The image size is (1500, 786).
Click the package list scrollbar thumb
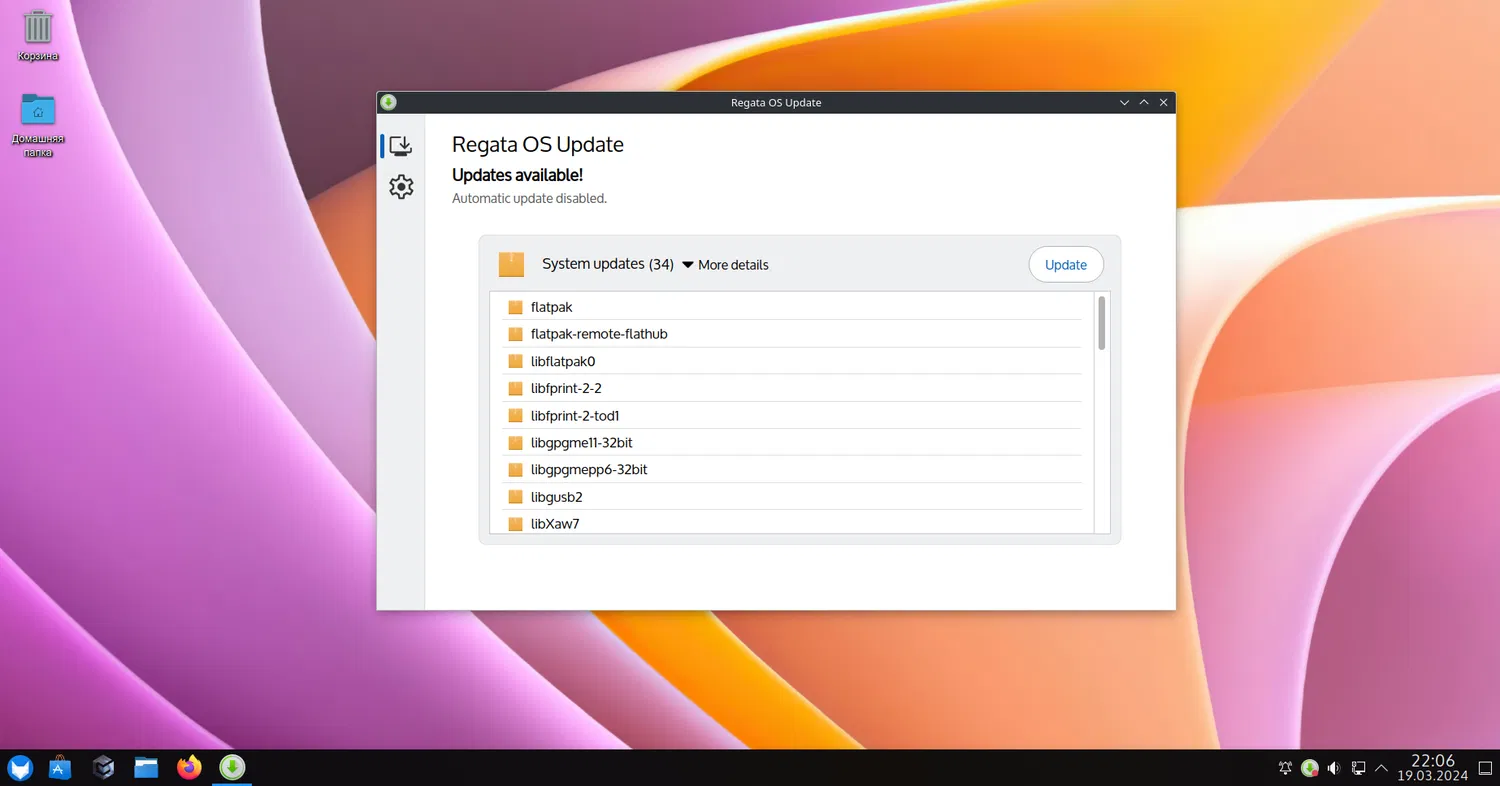point(1102,322)
